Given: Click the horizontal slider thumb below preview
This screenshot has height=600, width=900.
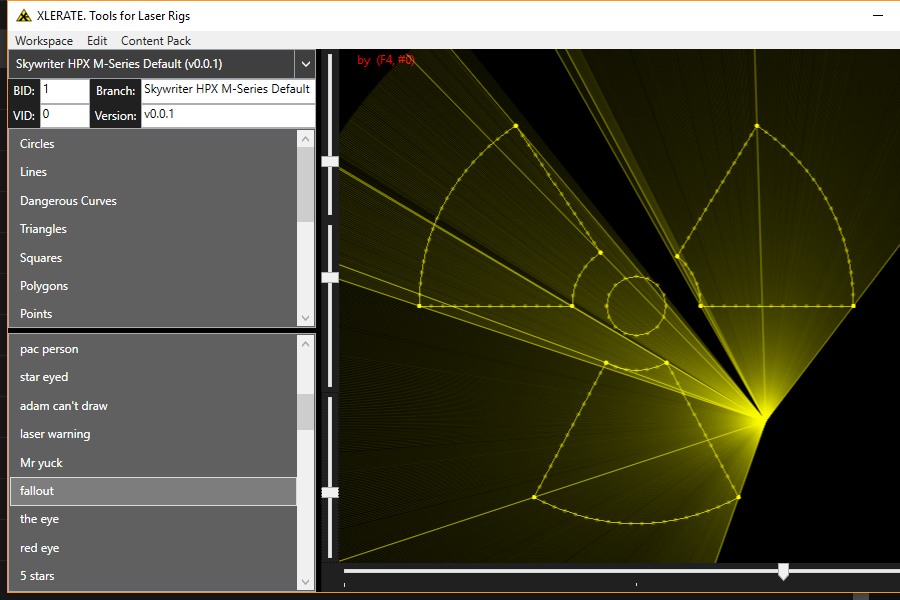Looking at the screenshot, I should 783,571.
